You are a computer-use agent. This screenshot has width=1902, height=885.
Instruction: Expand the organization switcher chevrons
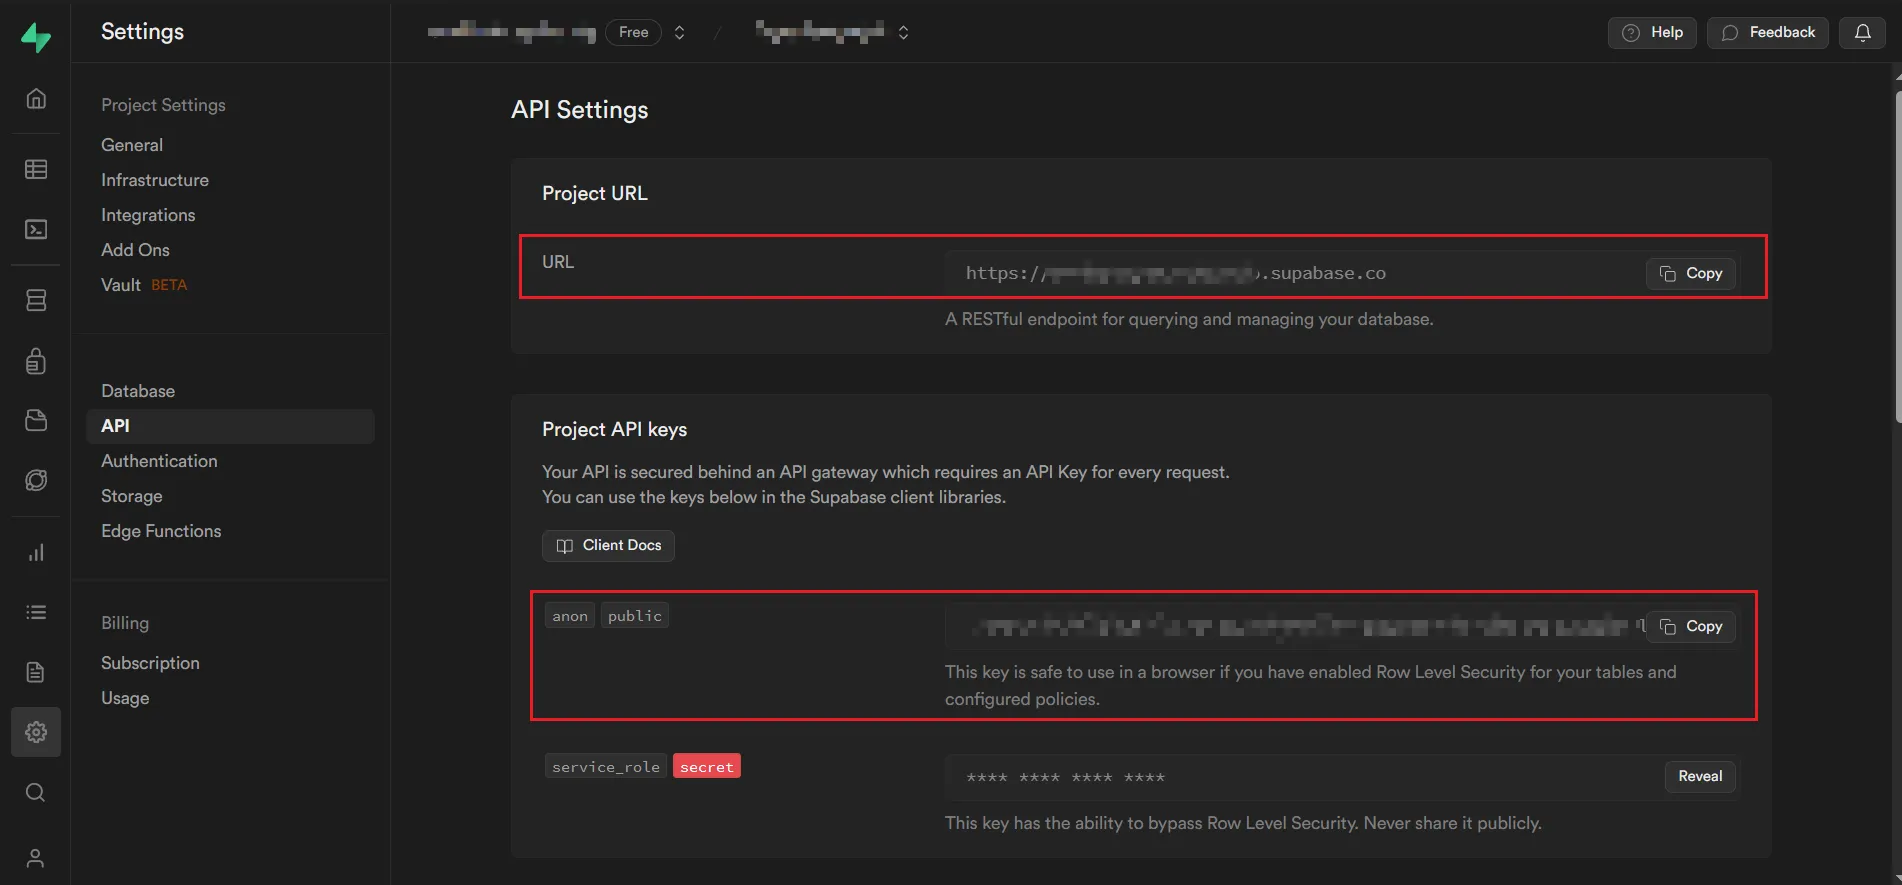tap(680, 32)
